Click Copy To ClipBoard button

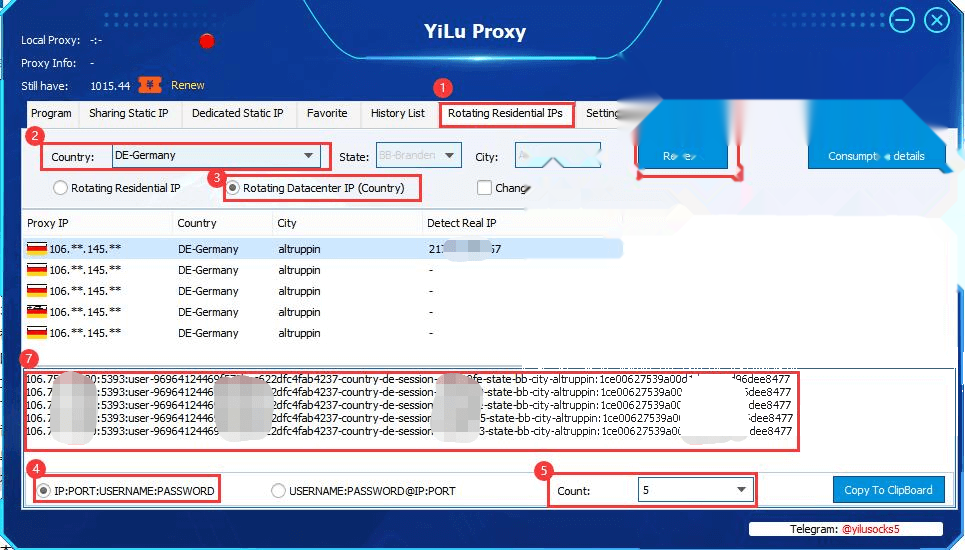[888, 490]
